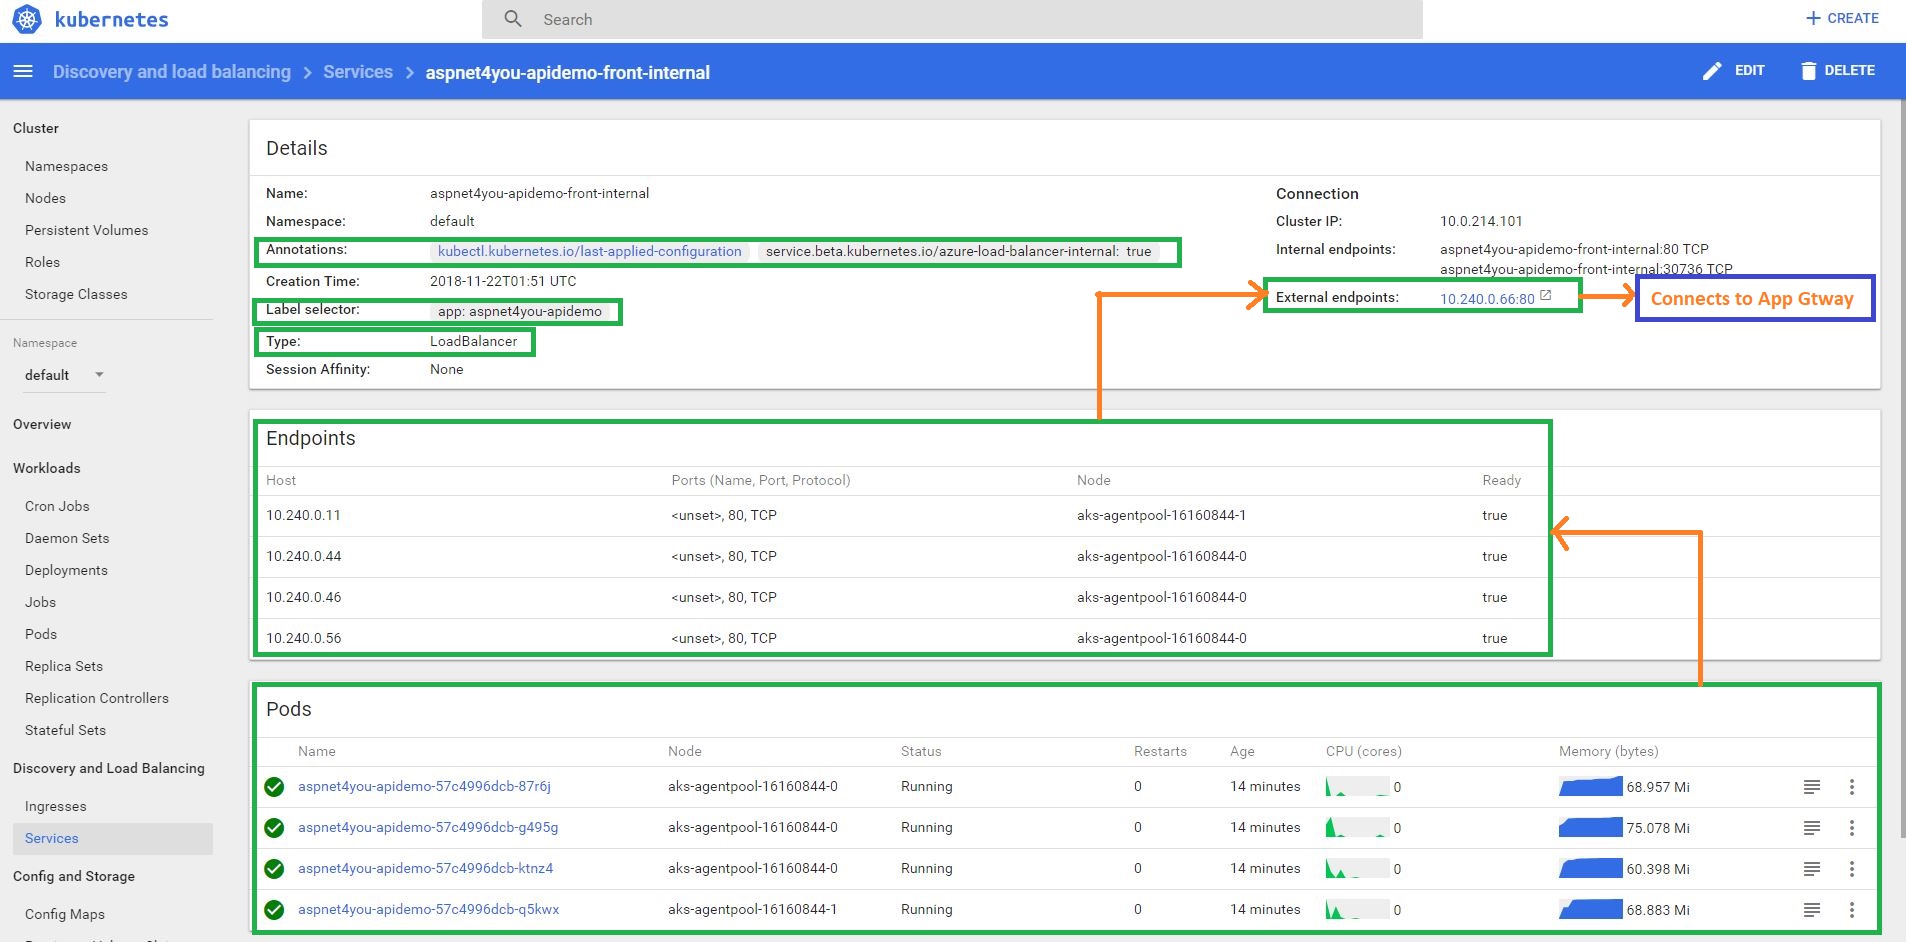Open pod aspnet4you-apidemo-57c4996dcb-g495g
The width and height of the screenshot is (1906, 942).
[x=428, y=827]
